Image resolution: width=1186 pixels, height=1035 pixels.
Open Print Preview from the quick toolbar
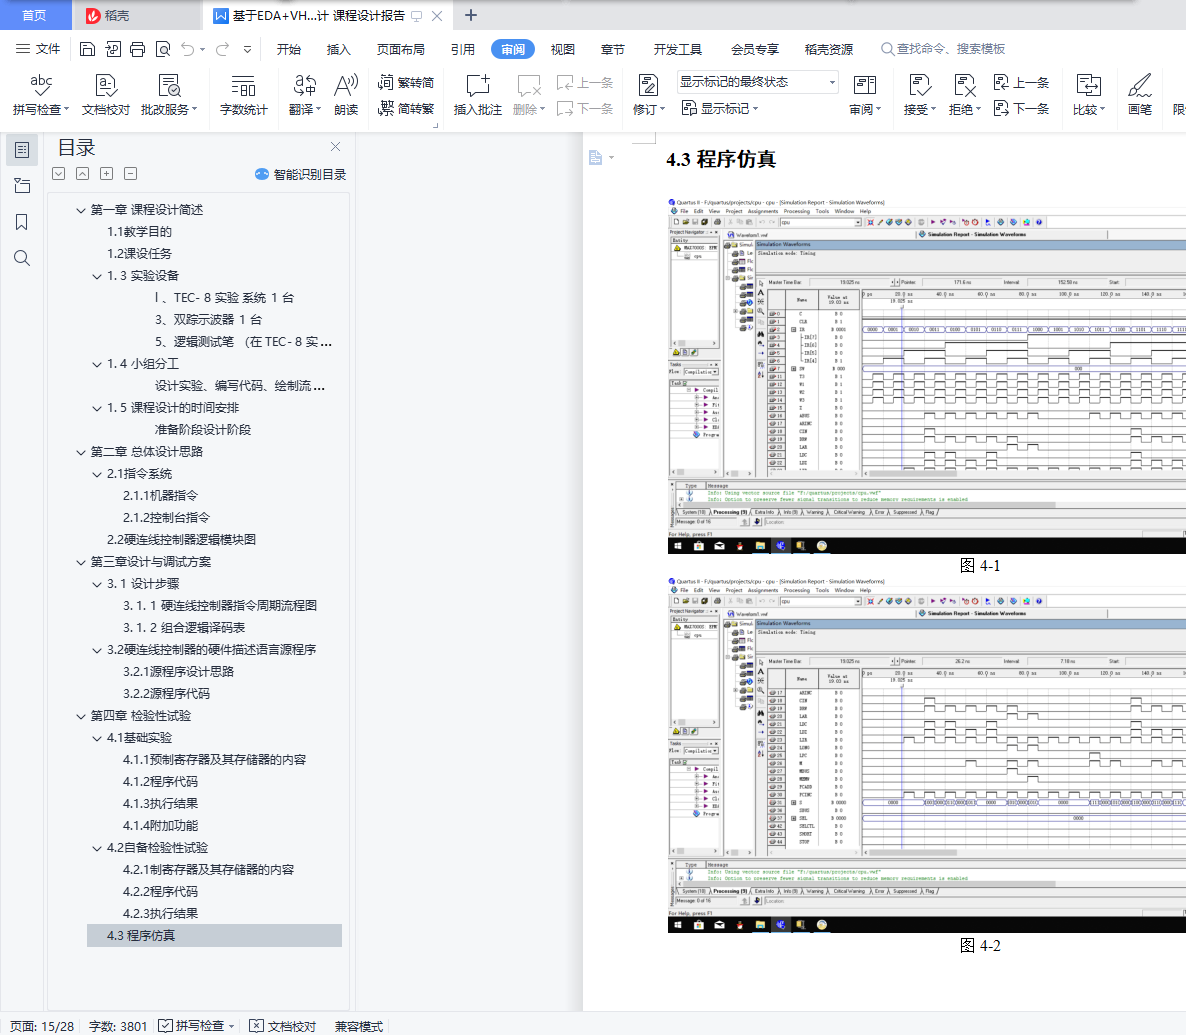[x=163, y=49]
